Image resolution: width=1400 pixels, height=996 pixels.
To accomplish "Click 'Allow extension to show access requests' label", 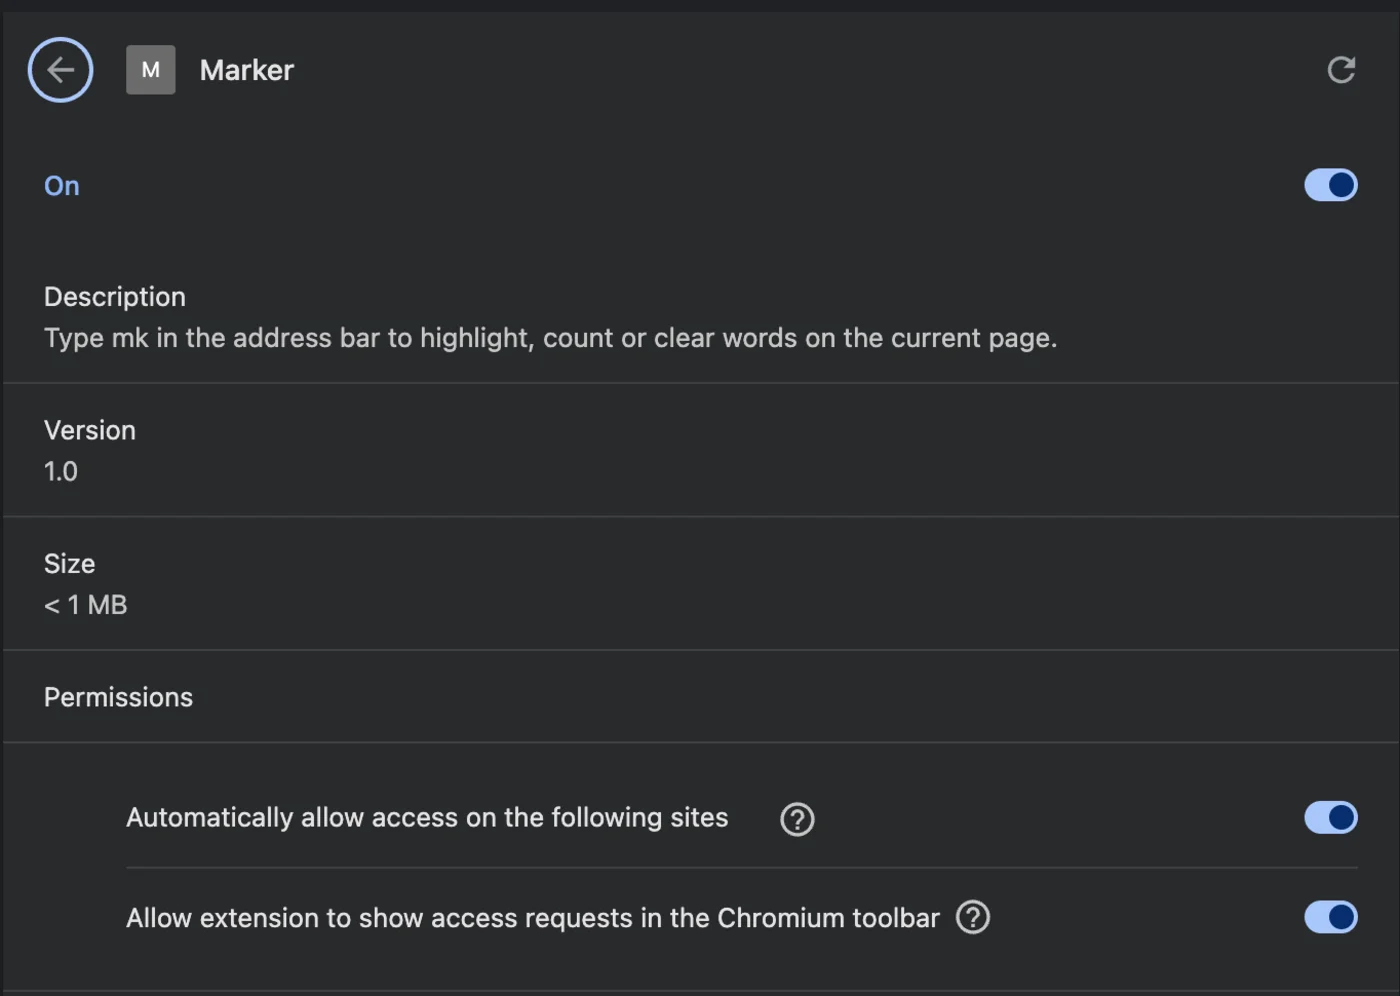I will coord(533,918).
